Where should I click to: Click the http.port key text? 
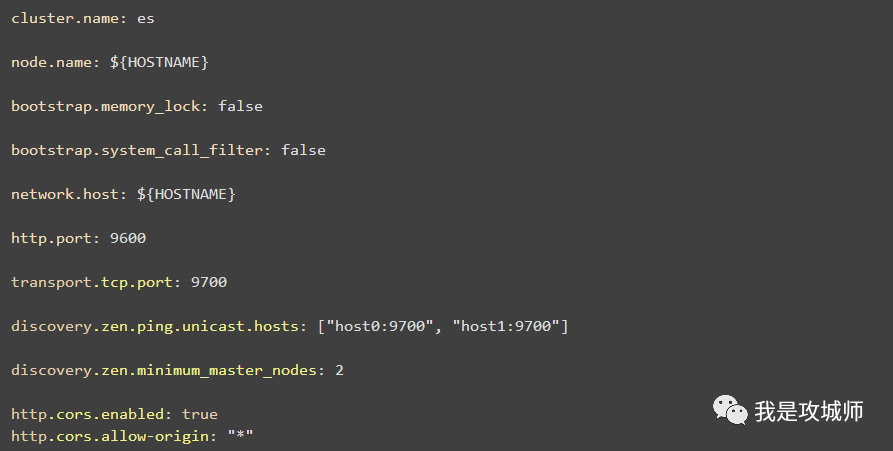tap(46, 238)
